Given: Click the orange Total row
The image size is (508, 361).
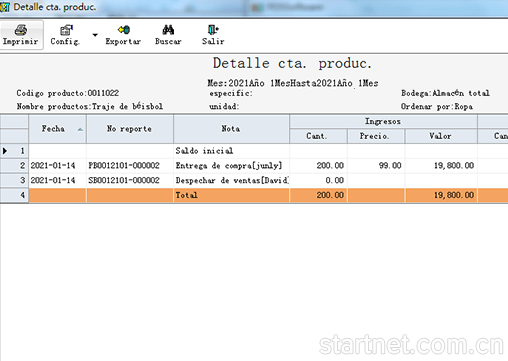Looking at the screenshot, I should point(254,195).
